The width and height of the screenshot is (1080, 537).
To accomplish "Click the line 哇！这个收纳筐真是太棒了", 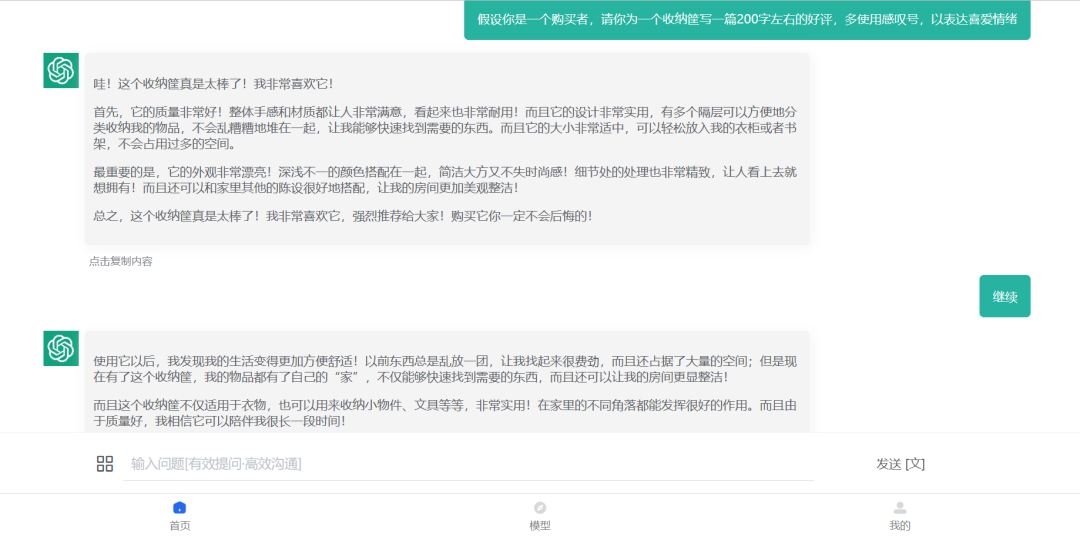I will click(214, 84).
